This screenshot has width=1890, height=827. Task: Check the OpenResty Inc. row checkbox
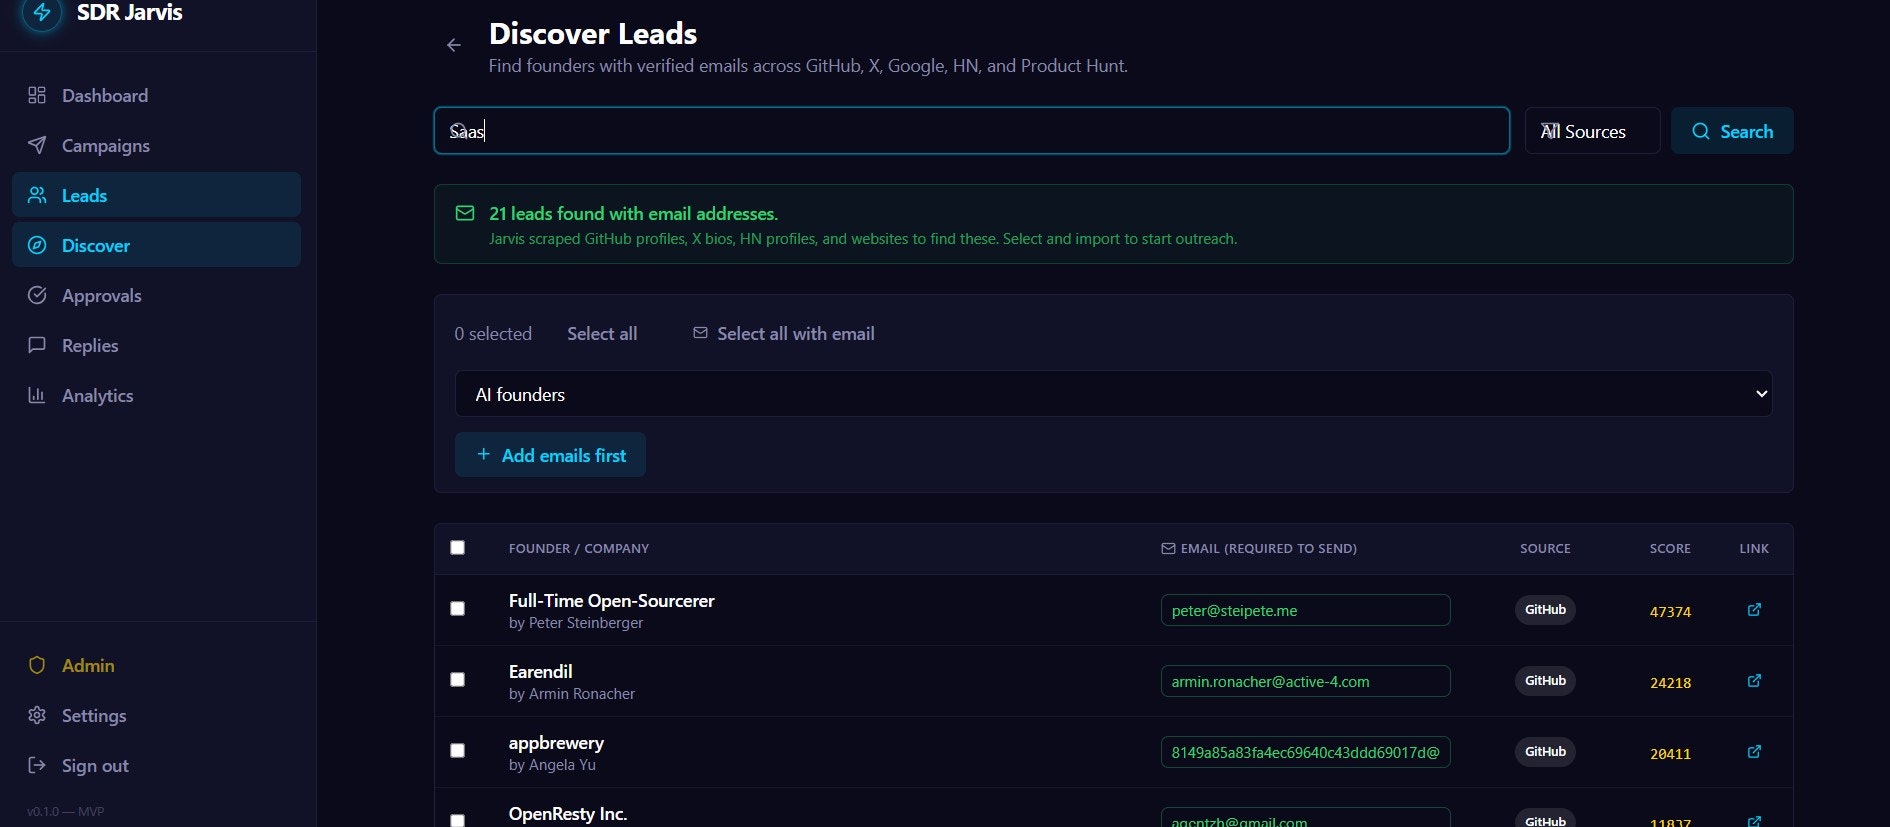click(458, 821)
